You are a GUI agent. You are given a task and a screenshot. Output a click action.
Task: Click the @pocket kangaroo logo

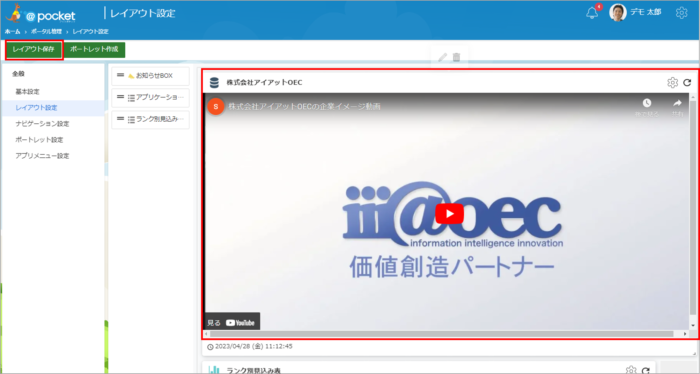pos(41,14)
